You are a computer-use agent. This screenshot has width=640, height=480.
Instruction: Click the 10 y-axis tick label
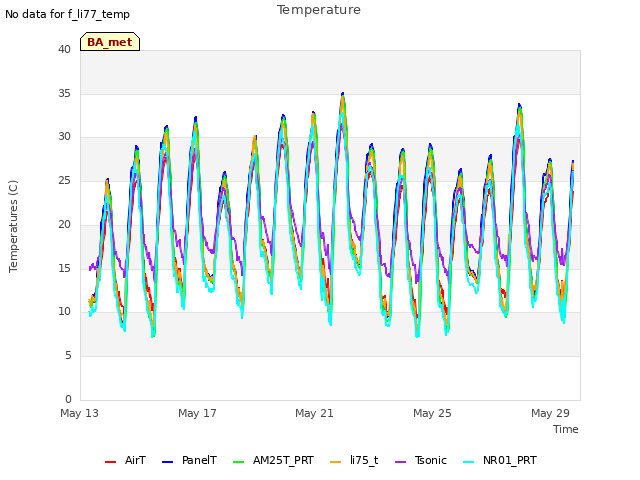click(x=64, y=311)
